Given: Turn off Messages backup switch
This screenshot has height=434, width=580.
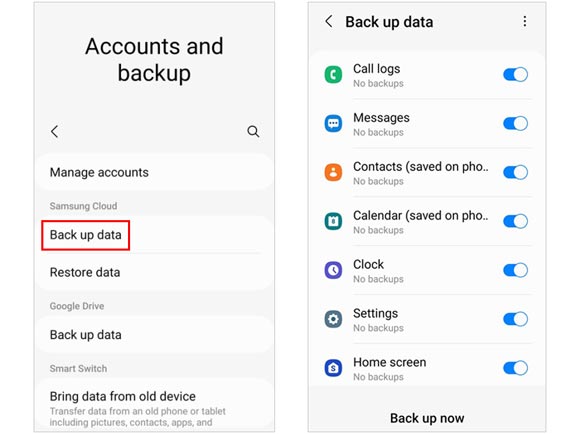Looking at the screenshot, I should click(515, 124).
